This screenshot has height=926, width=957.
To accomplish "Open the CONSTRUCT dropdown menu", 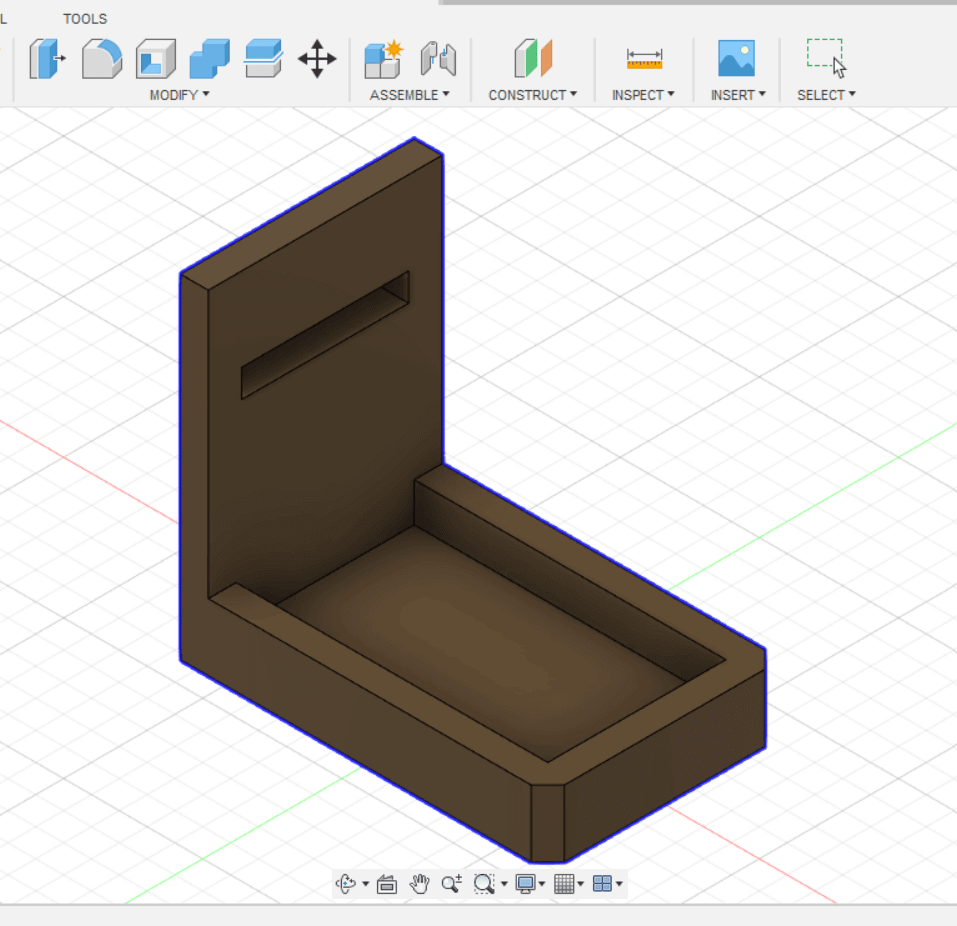I will tap(532, 95).
